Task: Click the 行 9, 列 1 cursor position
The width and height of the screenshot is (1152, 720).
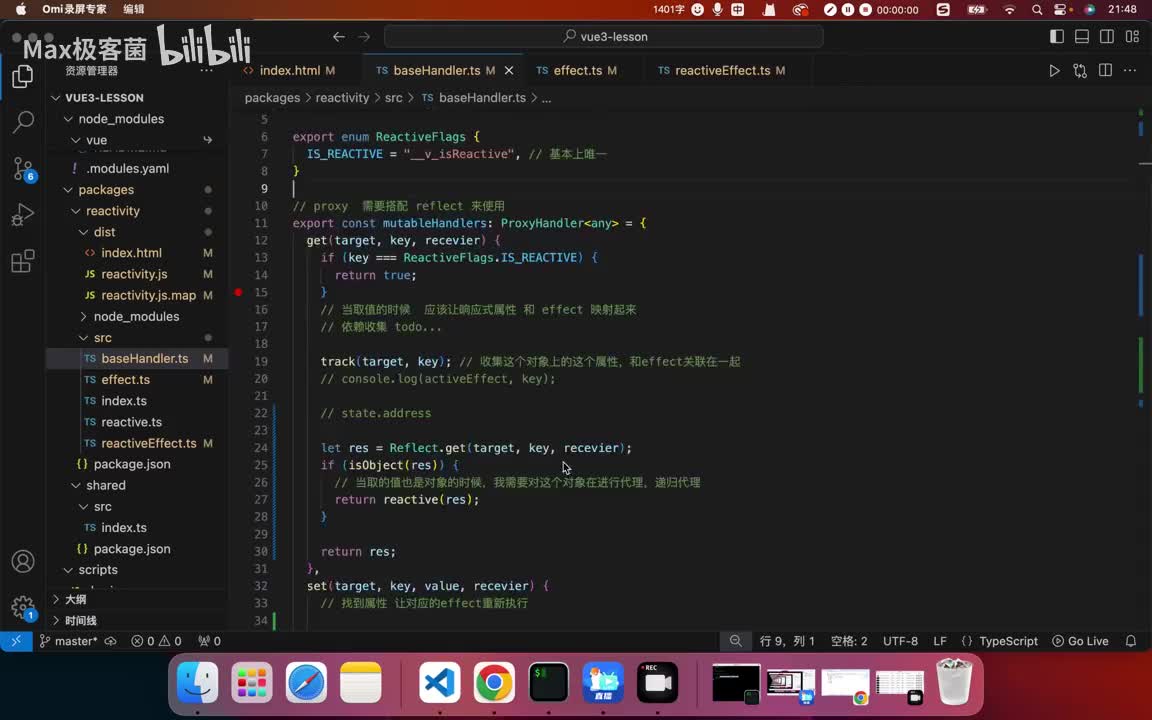Action: pyautogui.click(x=787, y=641)
